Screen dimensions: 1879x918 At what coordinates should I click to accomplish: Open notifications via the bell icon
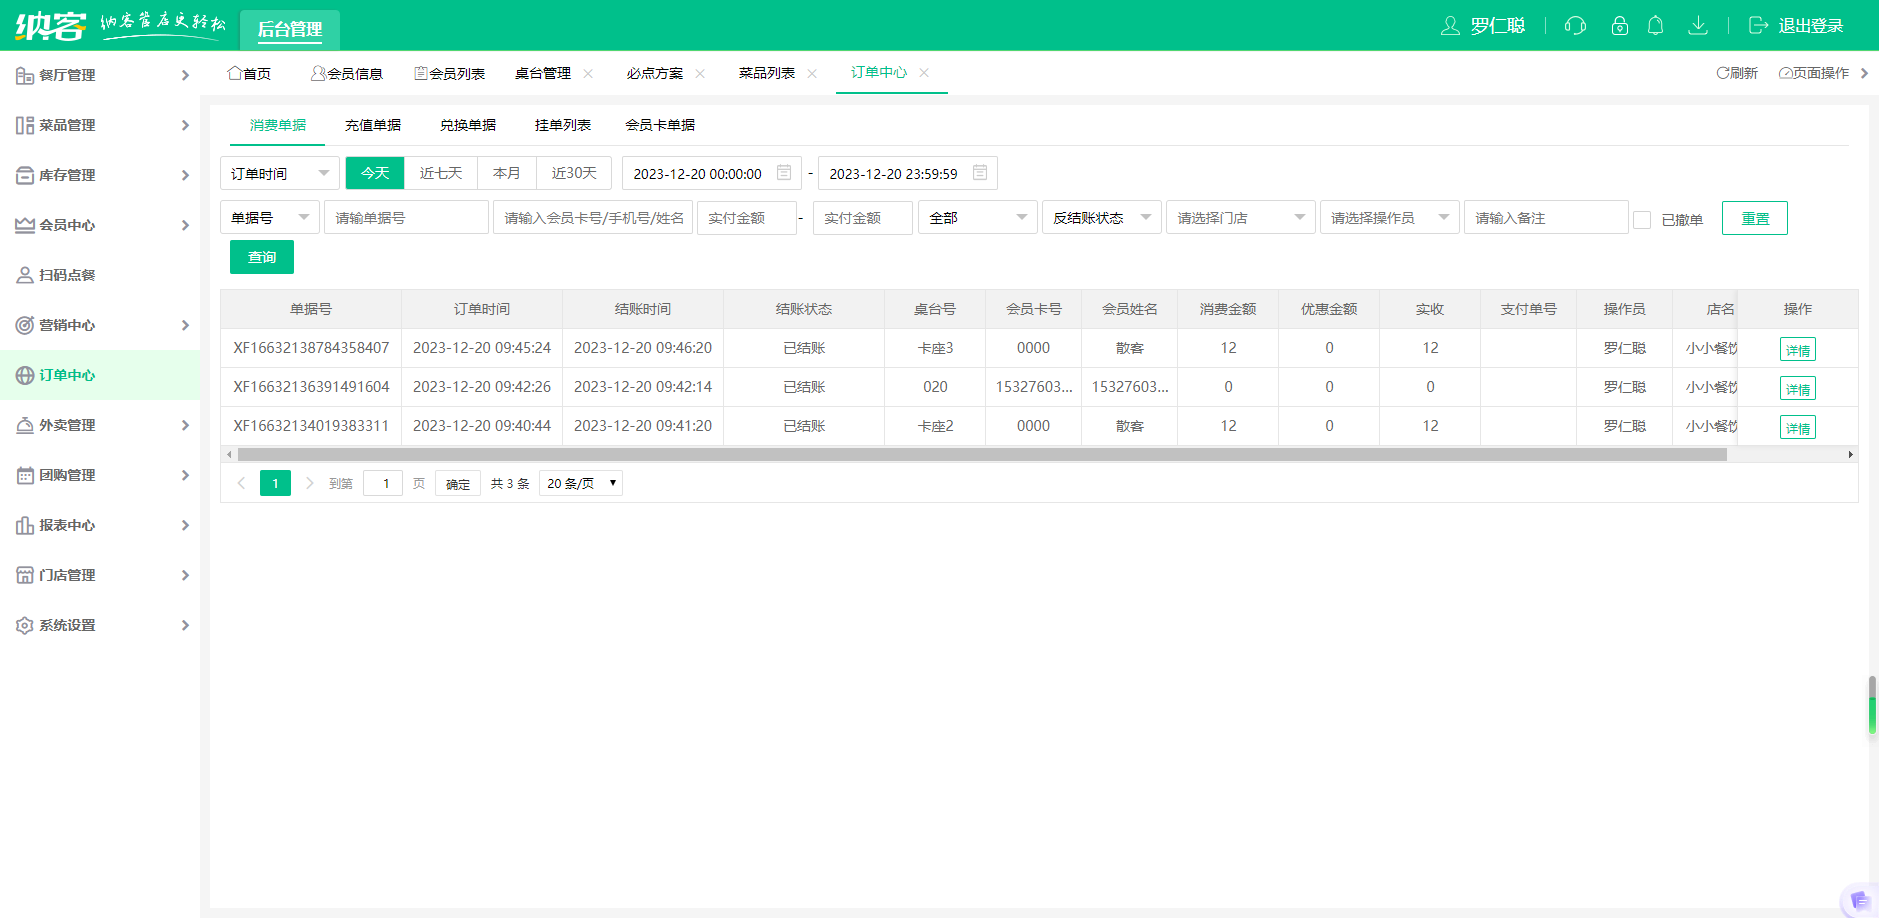coord(1655,26)
